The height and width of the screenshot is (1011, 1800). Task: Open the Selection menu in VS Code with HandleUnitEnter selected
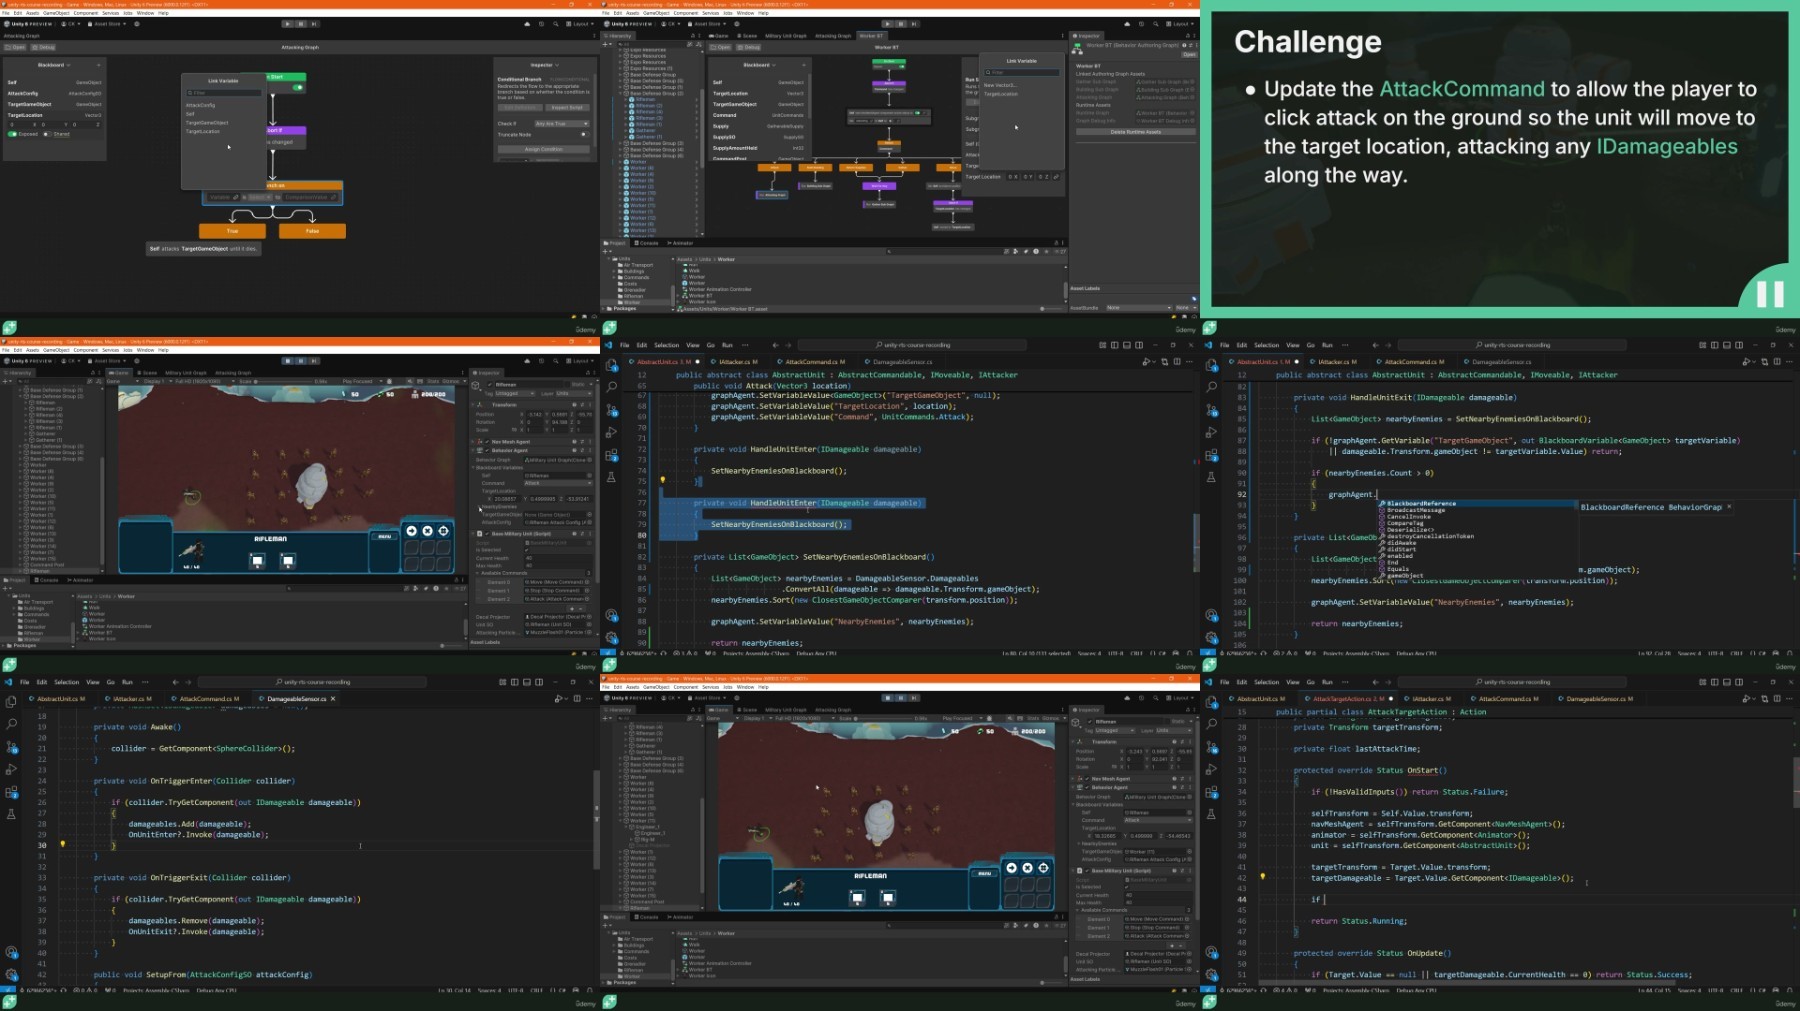(x=667, y=345)
